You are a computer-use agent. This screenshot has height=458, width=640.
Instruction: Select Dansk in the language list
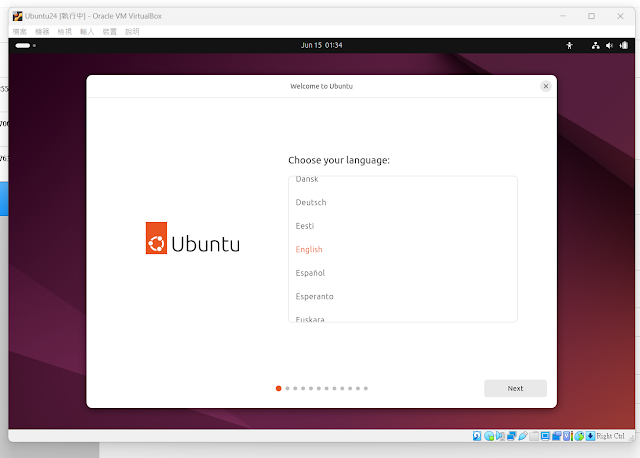(x=403, y=179)
